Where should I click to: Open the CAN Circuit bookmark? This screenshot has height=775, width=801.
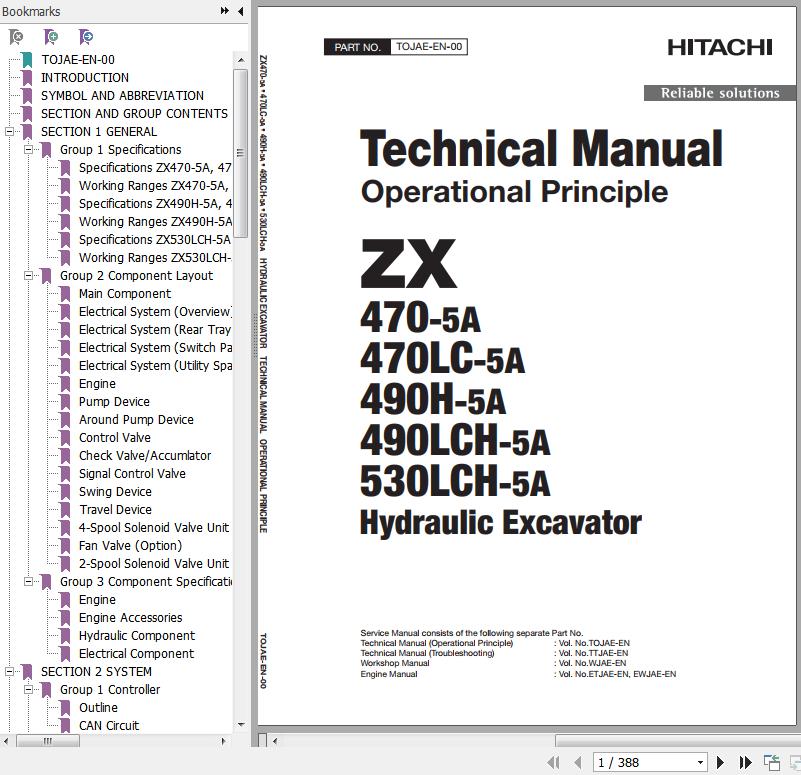pos(109,725)
